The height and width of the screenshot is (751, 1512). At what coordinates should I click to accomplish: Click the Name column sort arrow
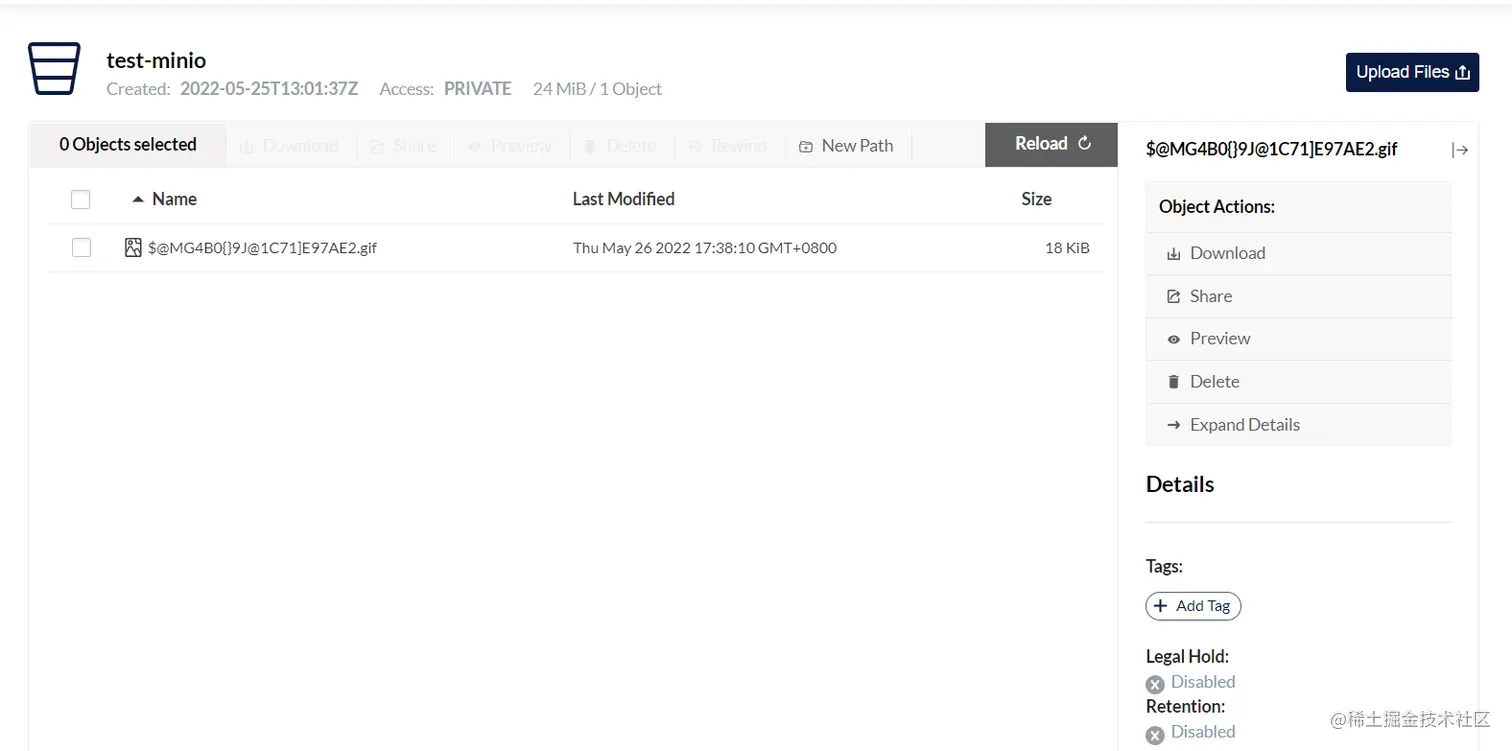138,199
